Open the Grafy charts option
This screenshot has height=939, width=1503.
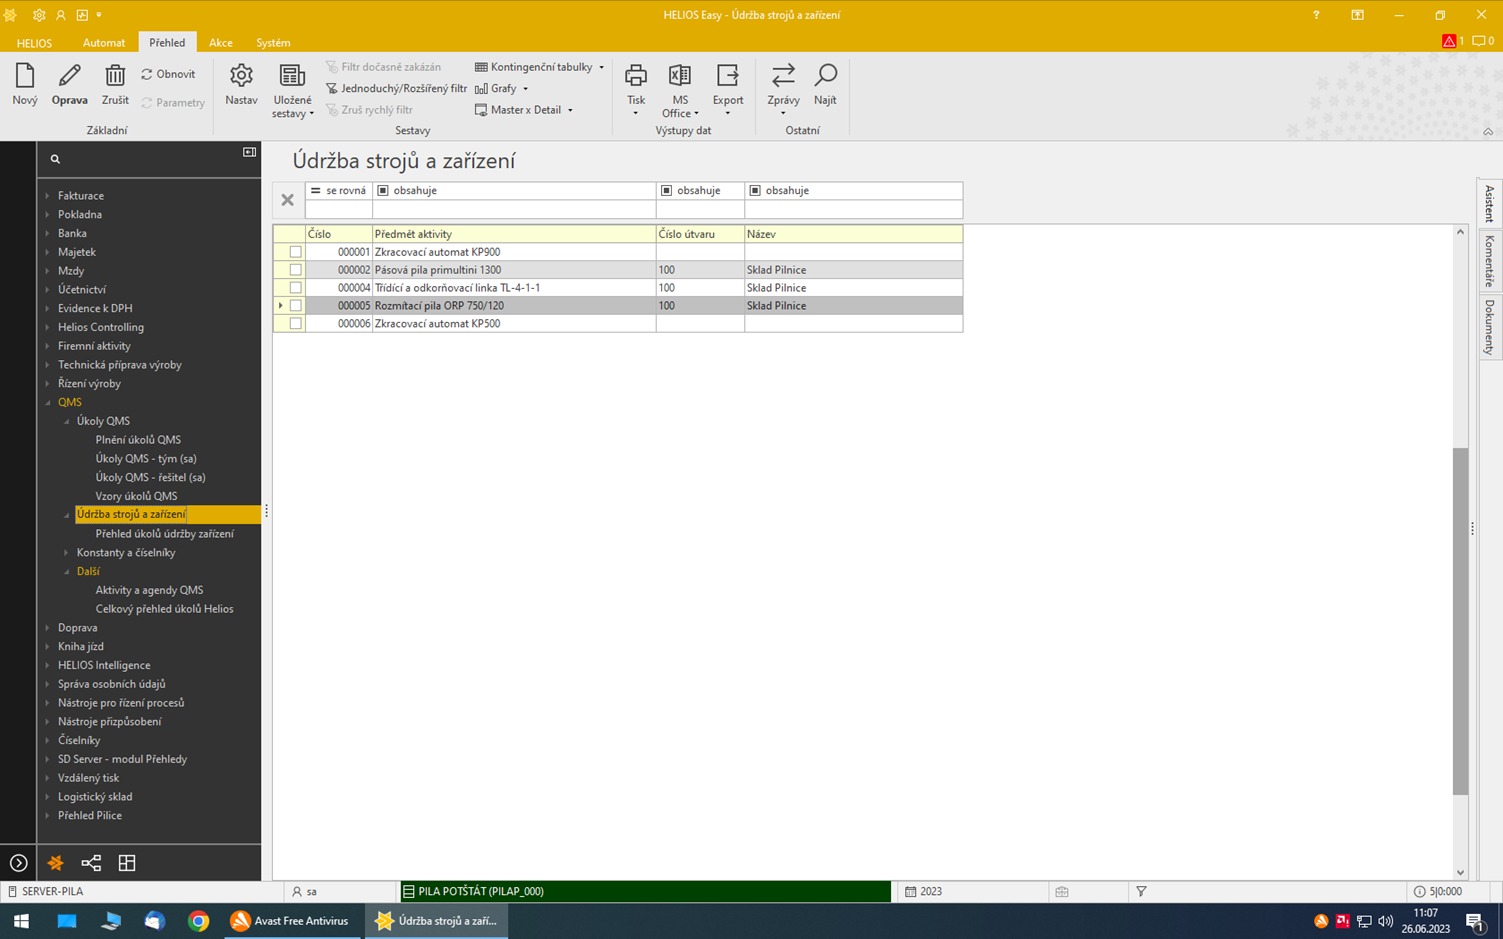point(501,88)
